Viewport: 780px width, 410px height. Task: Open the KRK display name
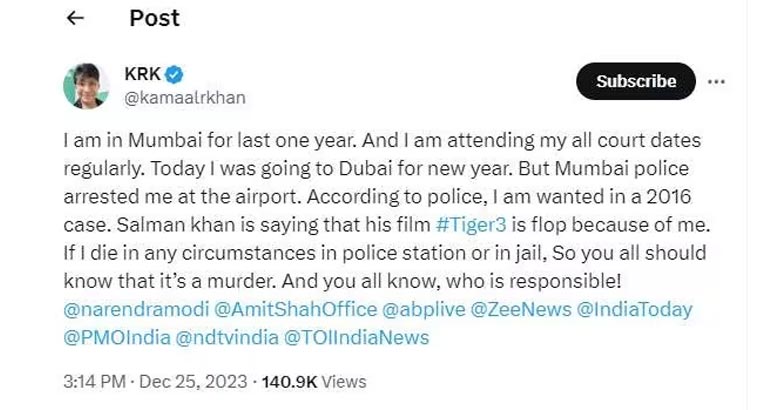click(142, 74)
